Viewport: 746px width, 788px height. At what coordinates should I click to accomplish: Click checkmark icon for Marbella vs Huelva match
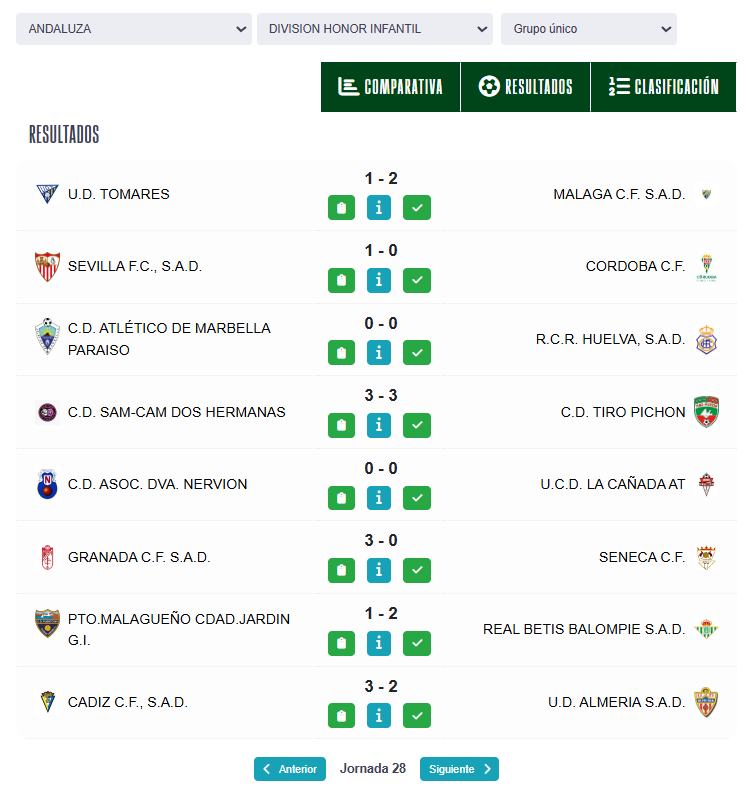(417, 353)
